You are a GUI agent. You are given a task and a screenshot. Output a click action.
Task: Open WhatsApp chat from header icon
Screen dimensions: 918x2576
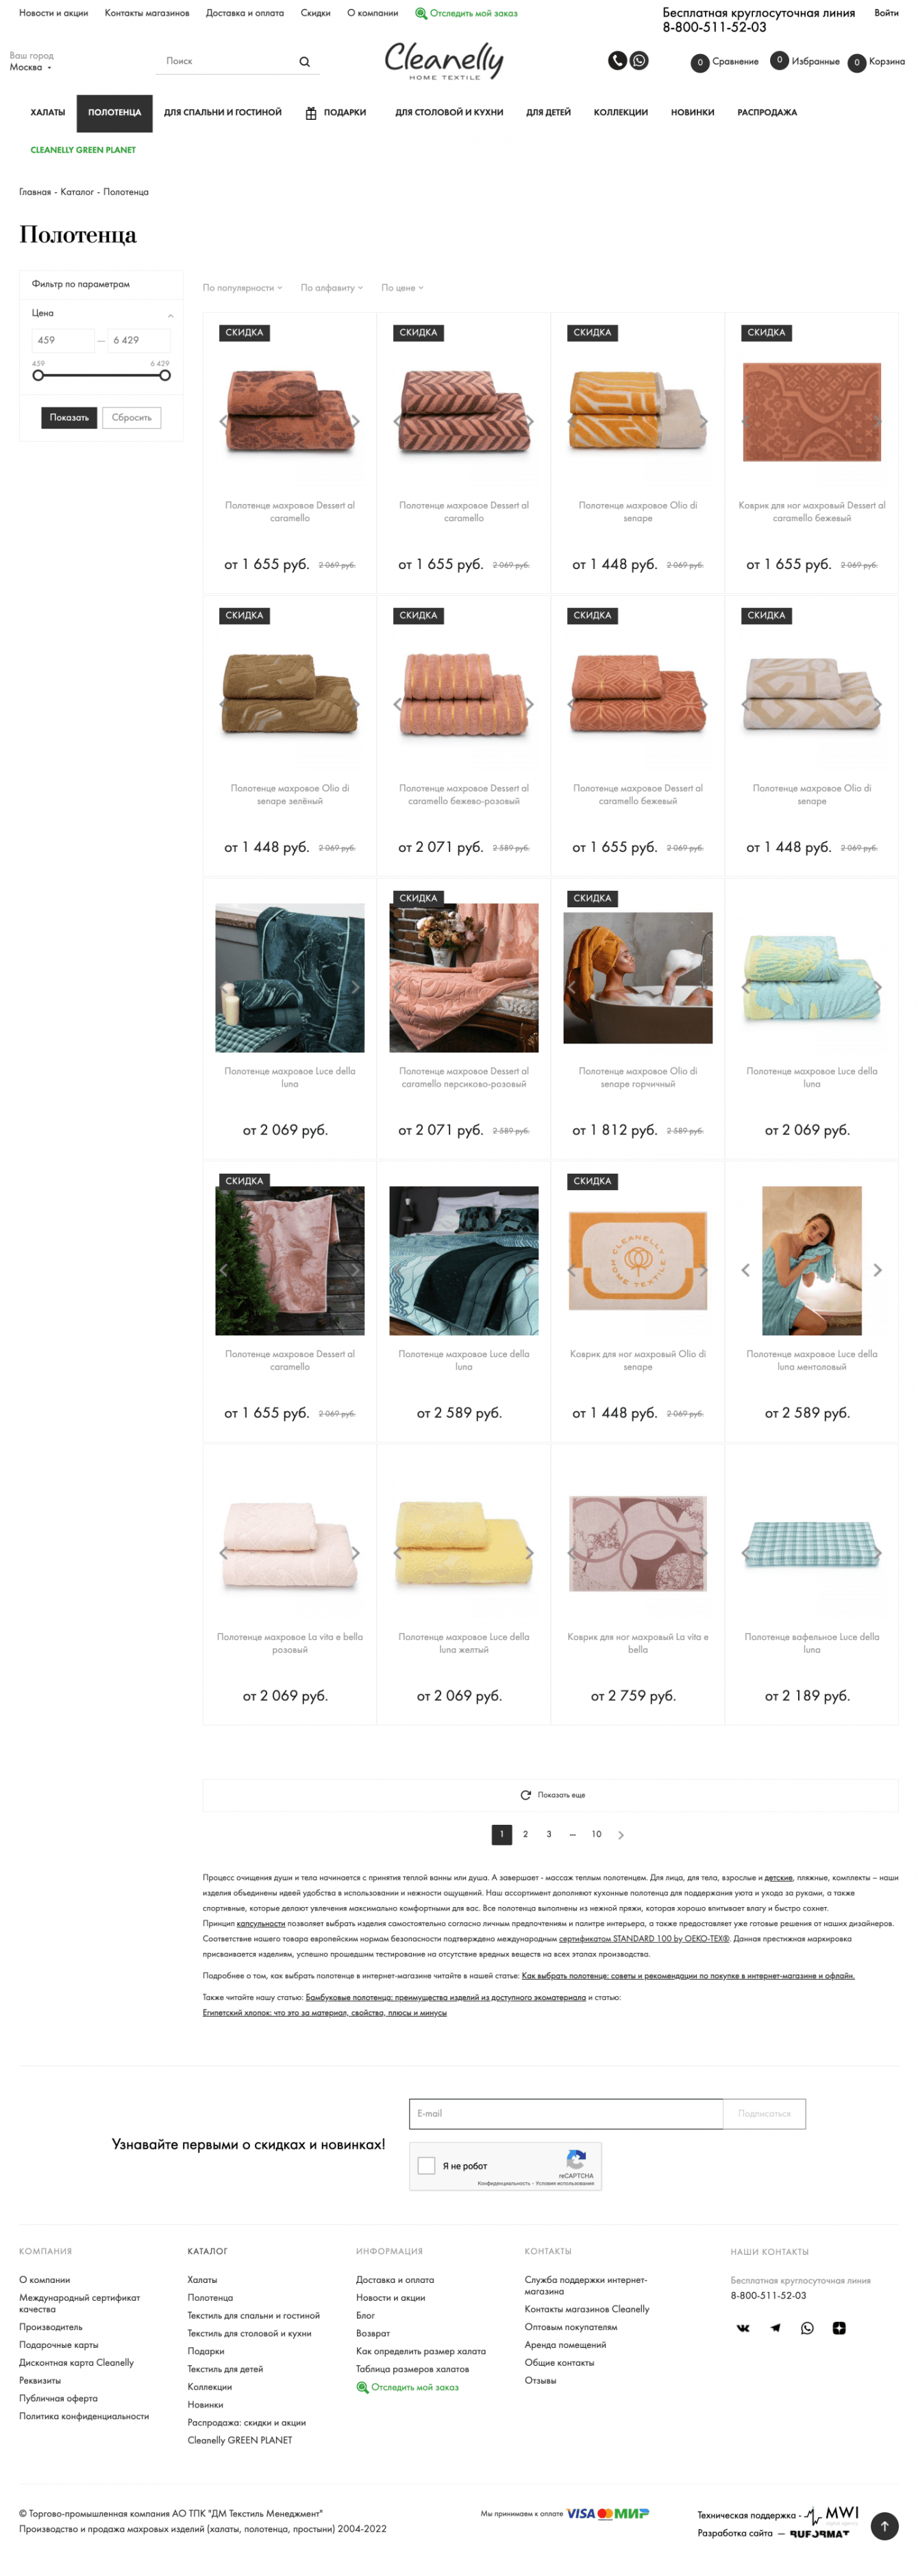click(639, 61)
